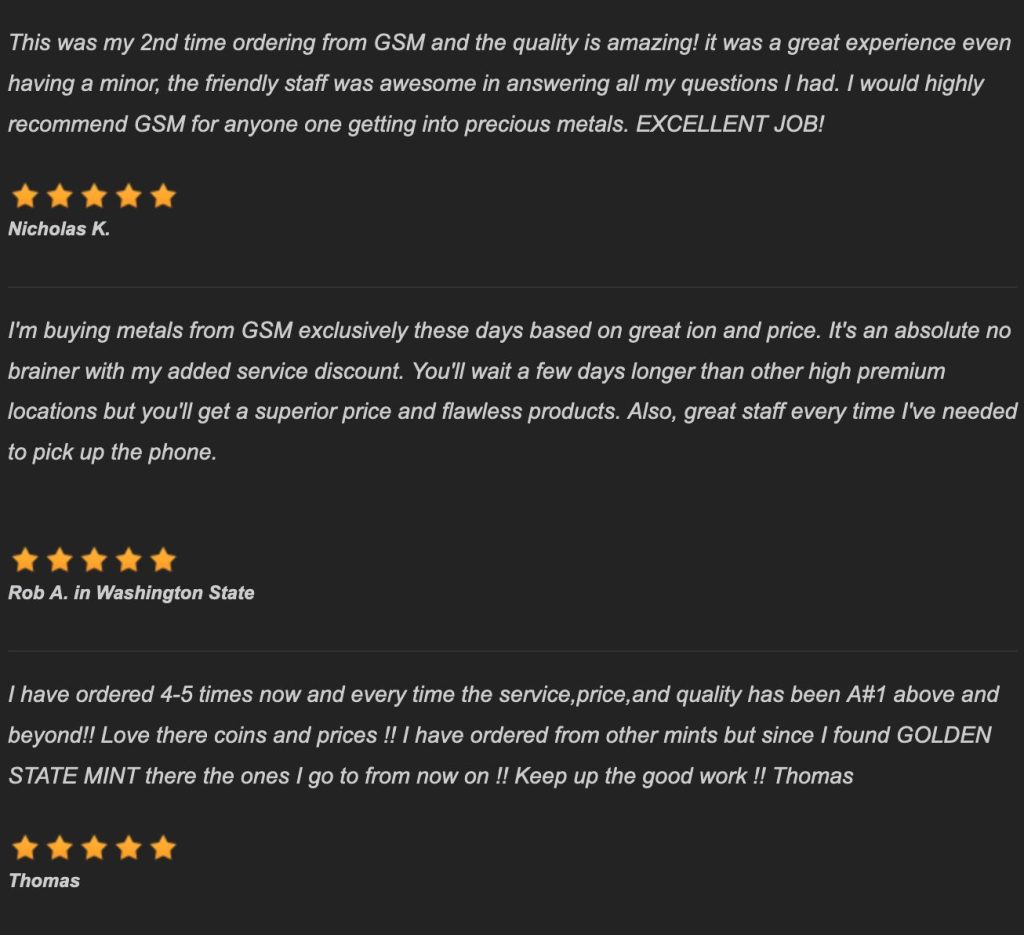Screen dimensions: 1024x935
Task: Click the first star in Thomas's rating
Action: 25,848
